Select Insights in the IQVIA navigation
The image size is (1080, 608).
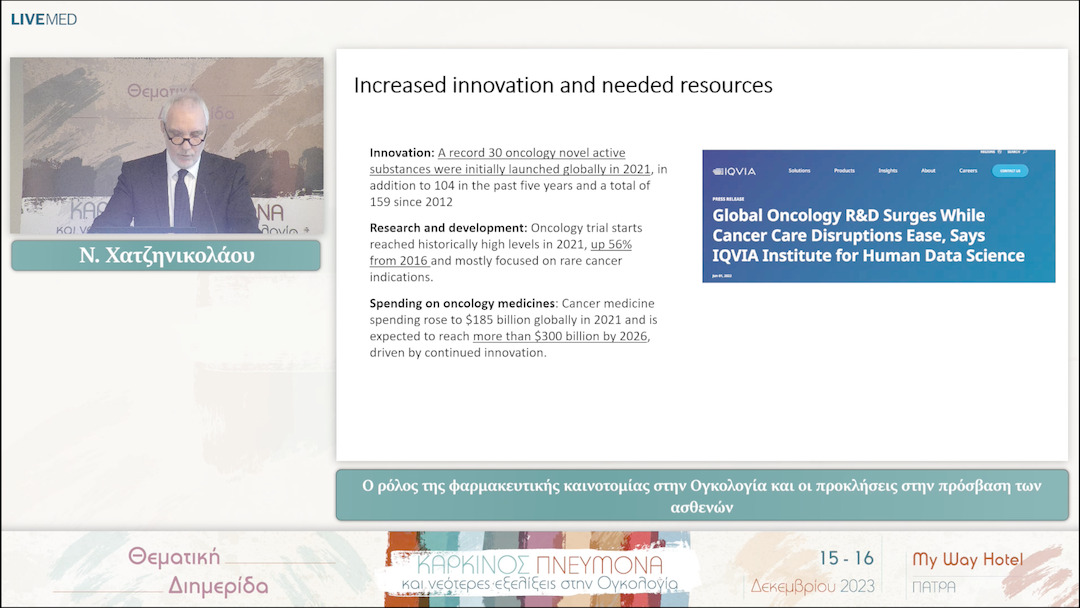[x=887, y=171]
